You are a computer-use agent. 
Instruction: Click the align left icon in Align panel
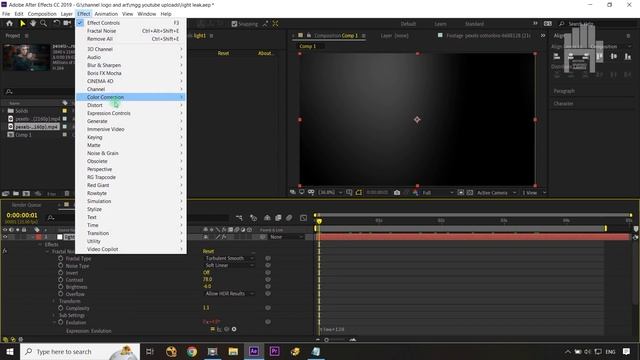(x=556, y=57)
